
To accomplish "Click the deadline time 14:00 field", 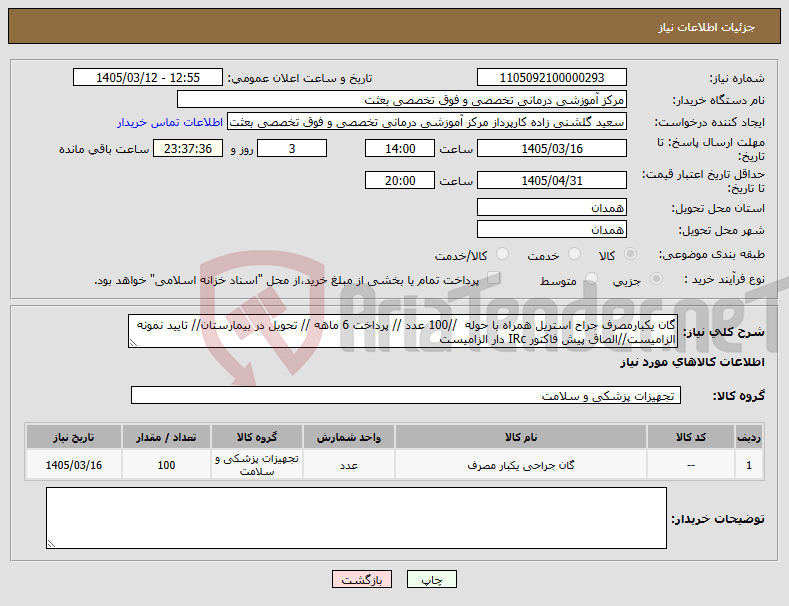I will coord(400,148).
